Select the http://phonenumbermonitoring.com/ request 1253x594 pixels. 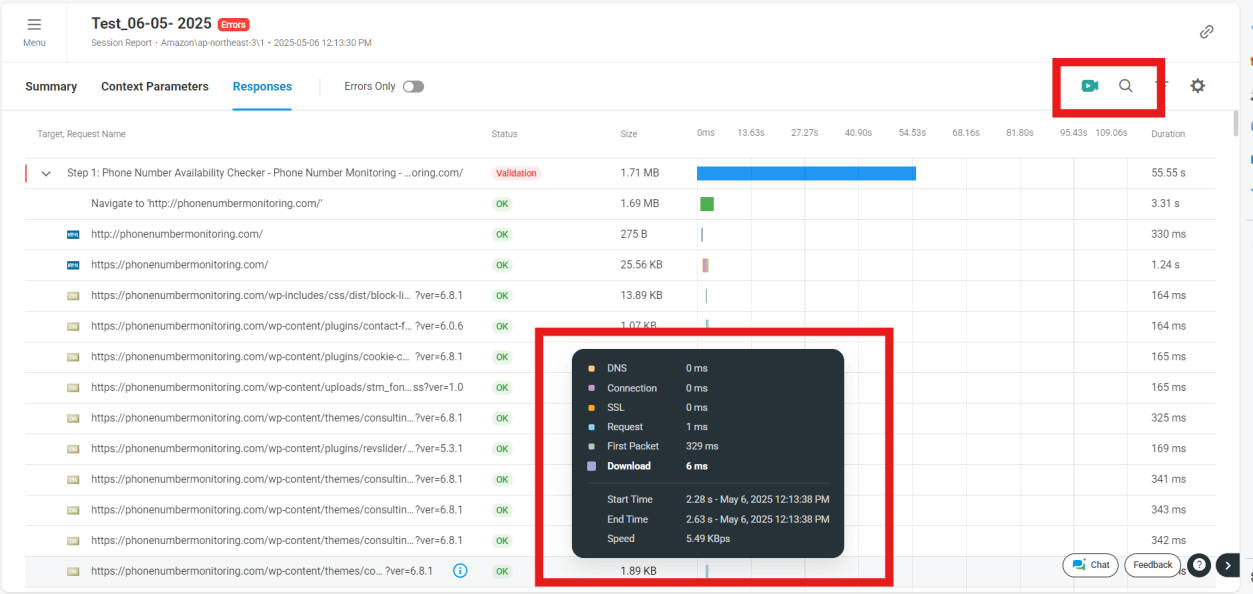coord(620,234)
